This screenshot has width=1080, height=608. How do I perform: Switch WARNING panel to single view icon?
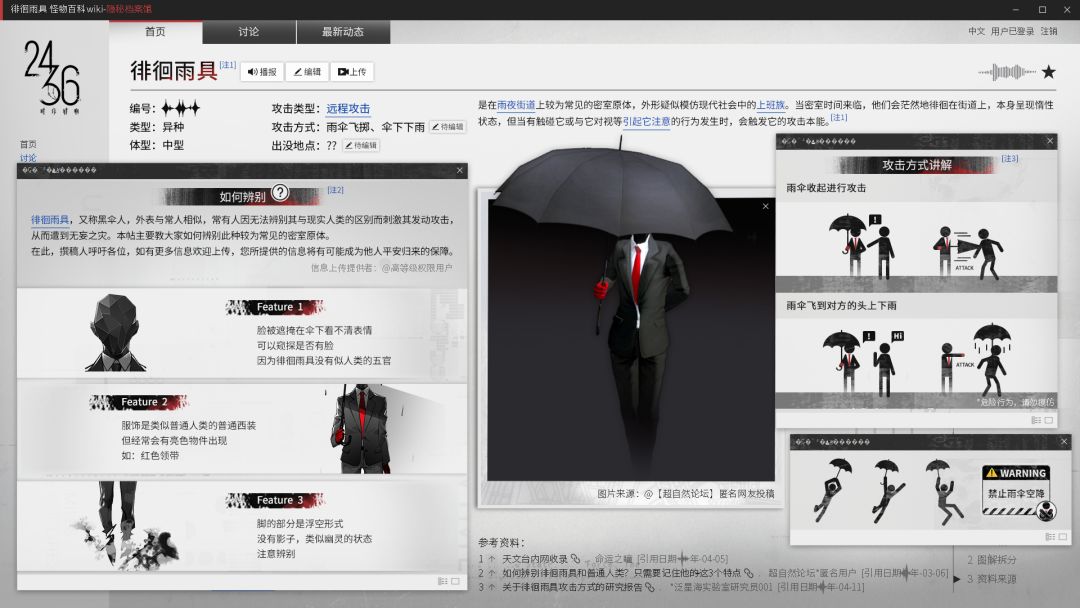pos(1063,536)
